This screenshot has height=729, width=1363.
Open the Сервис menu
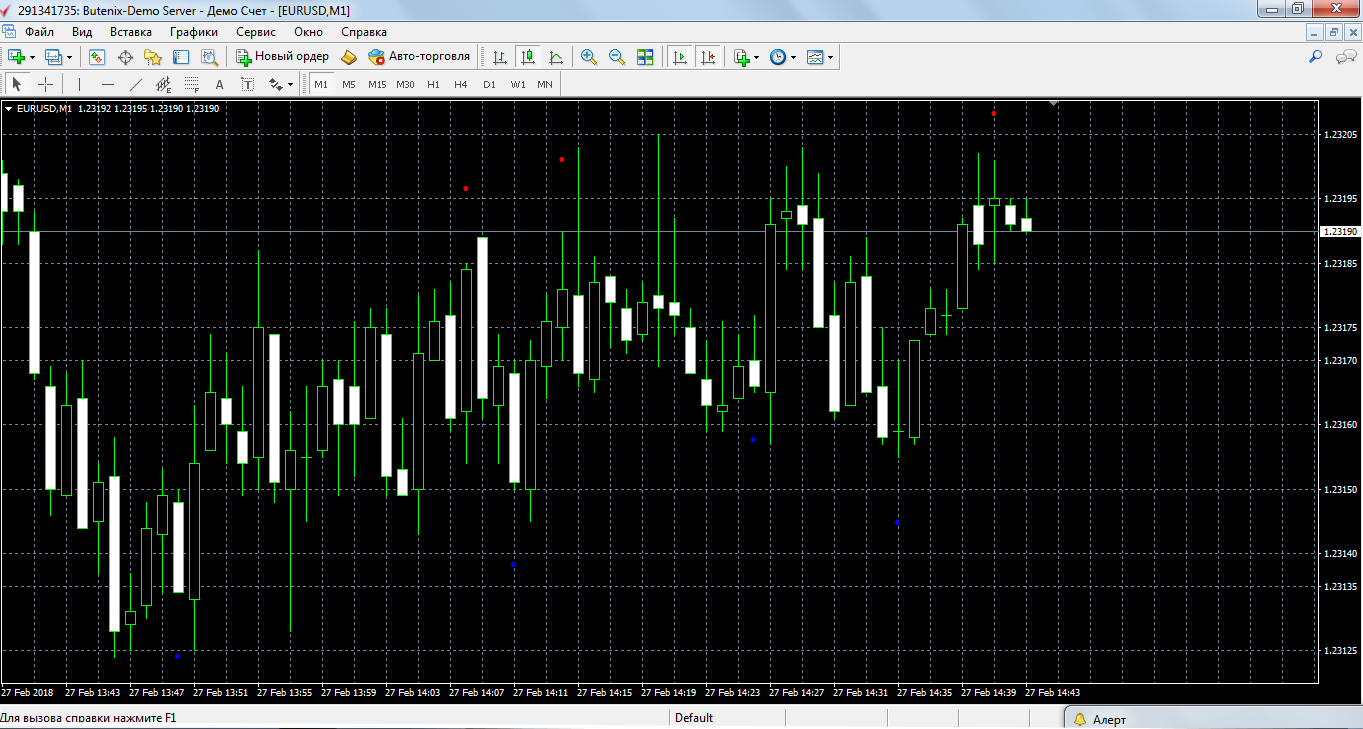(257, 31)
